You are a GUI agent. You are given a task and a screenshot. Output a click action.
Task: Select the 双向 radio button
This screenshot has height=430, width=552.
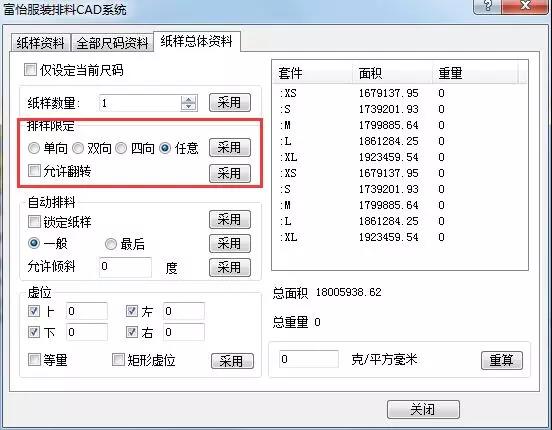78,148
